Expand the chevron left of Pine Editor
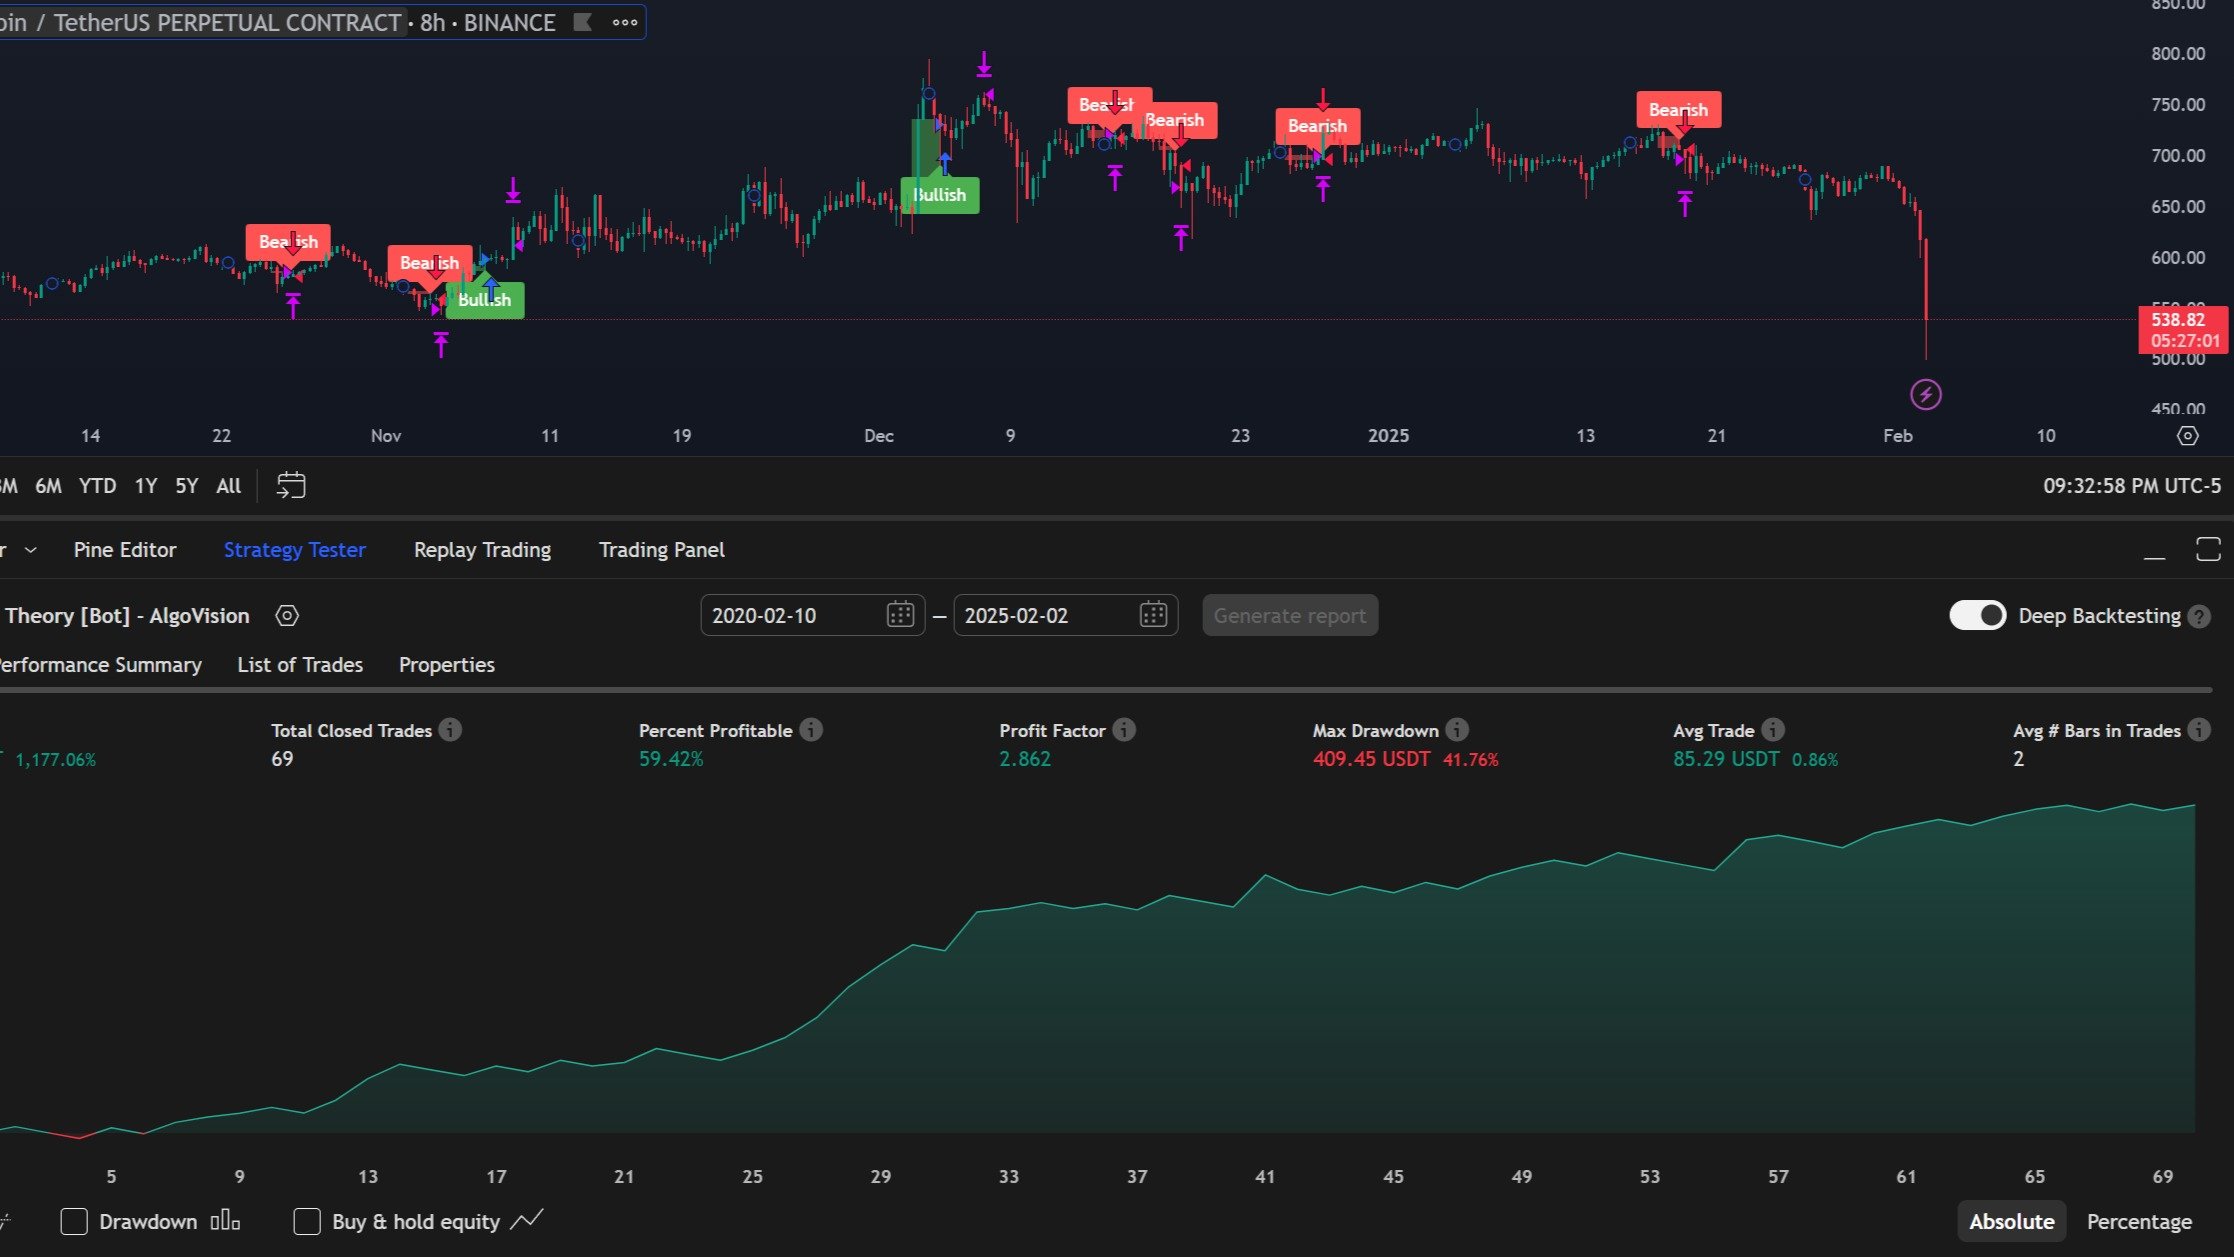Image resolution: width=2234 pixels, height=1257 pixels. click(x=31, y=550)
